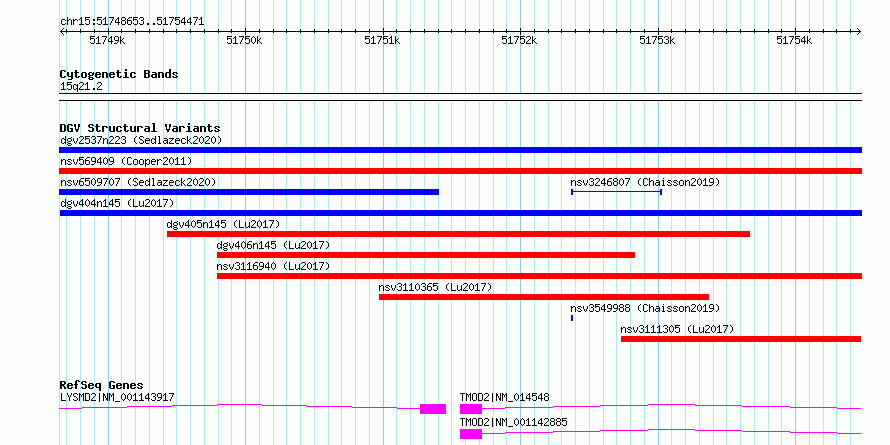
Task: Select the red nsv3110365 variant bar
Action: (x=544, y=297)
